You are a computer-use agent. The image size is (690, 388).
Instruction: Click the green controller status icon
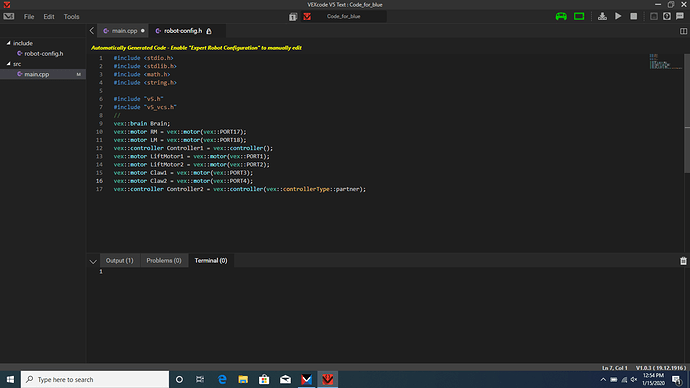pyautogui.click(x=561, y=17)
